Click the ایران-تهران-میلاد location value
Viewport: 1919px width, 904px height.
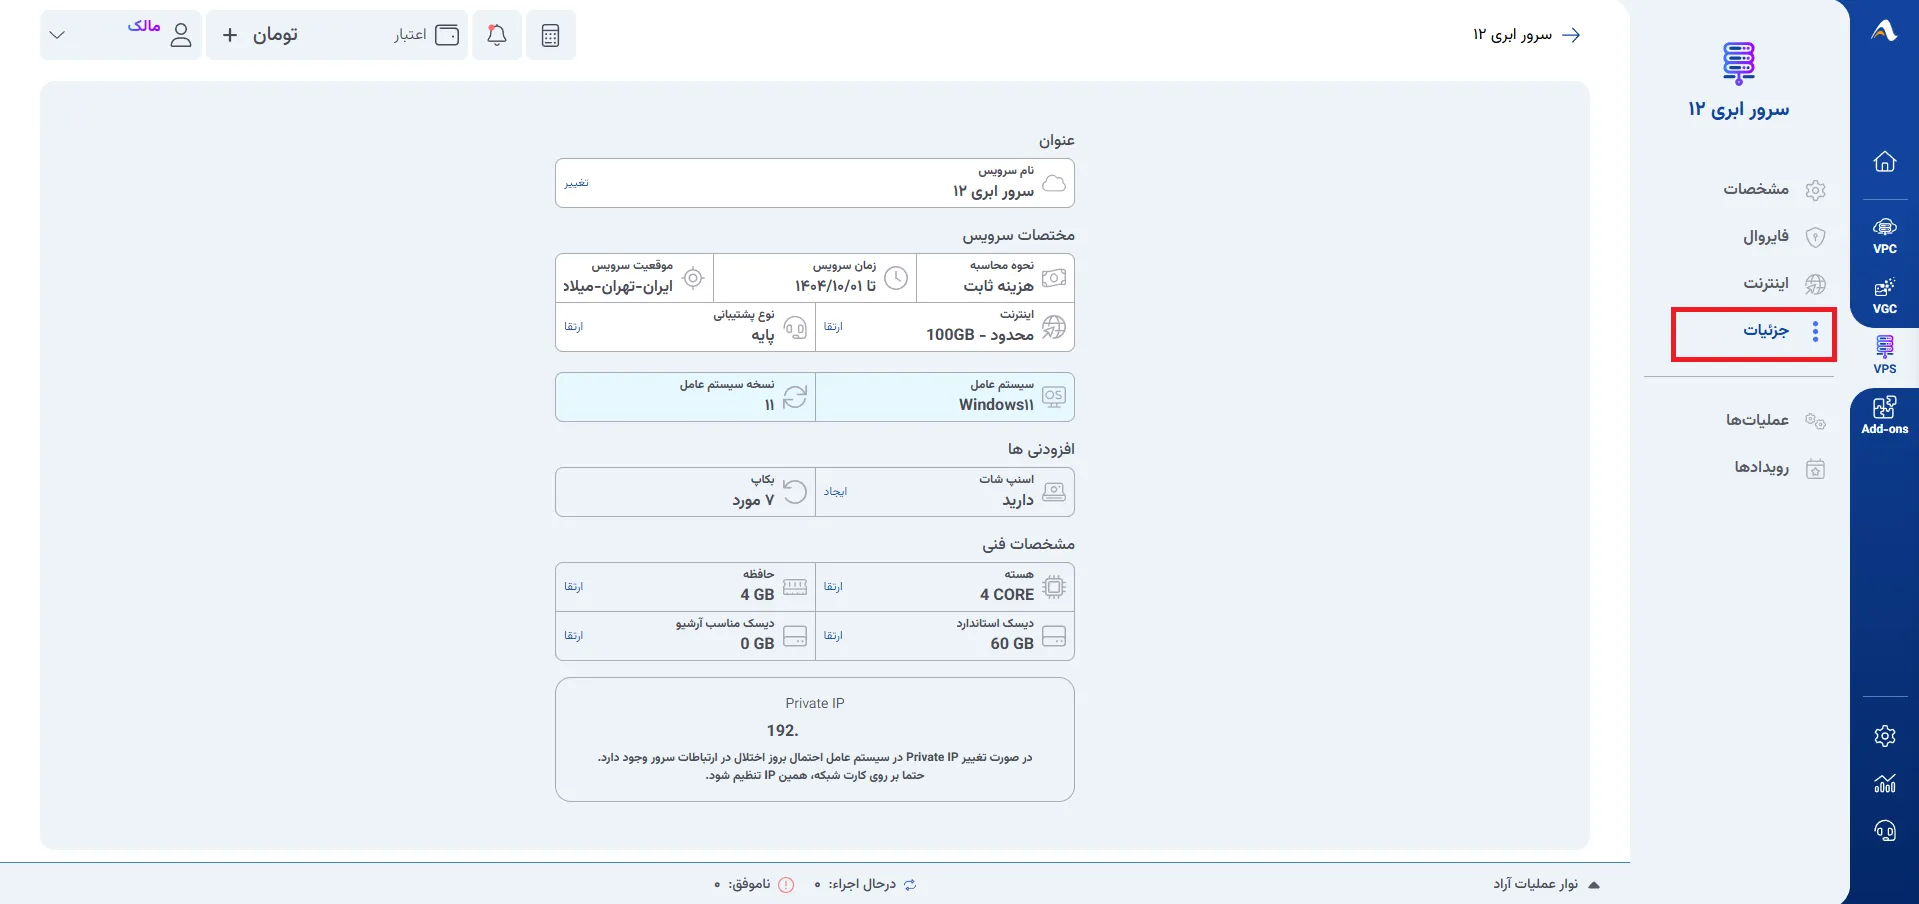click(x=618, y=287)
